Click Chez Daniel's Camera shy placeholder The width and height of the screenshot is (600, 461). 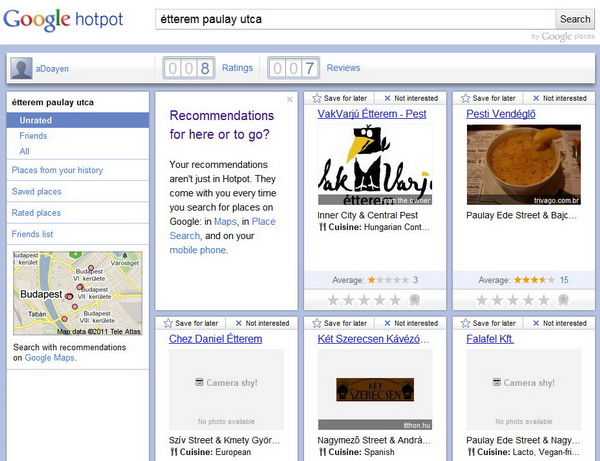pos(227,389)
